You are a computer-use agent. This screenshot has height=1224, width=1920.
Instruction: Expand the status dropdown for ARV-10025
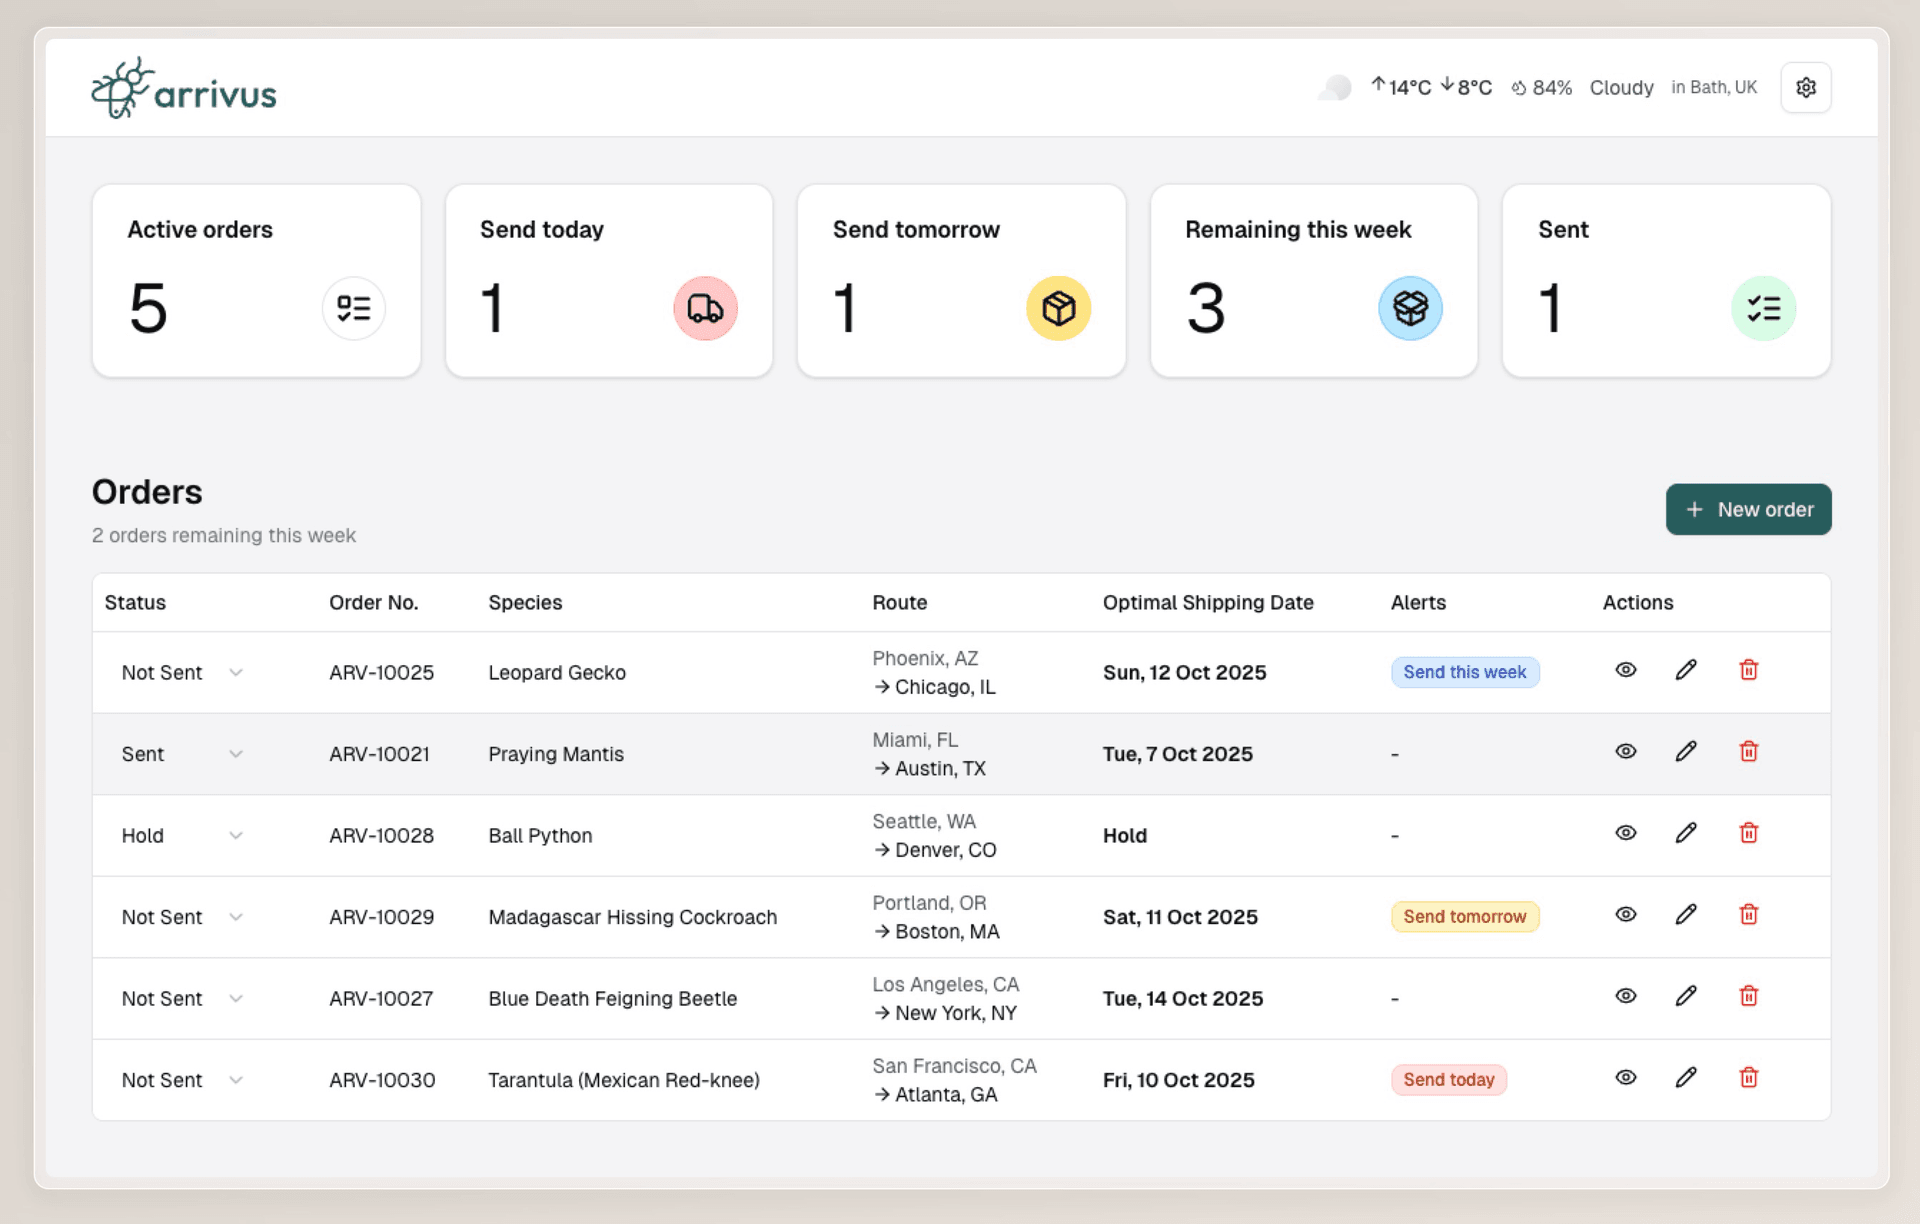tap(236, 672)
